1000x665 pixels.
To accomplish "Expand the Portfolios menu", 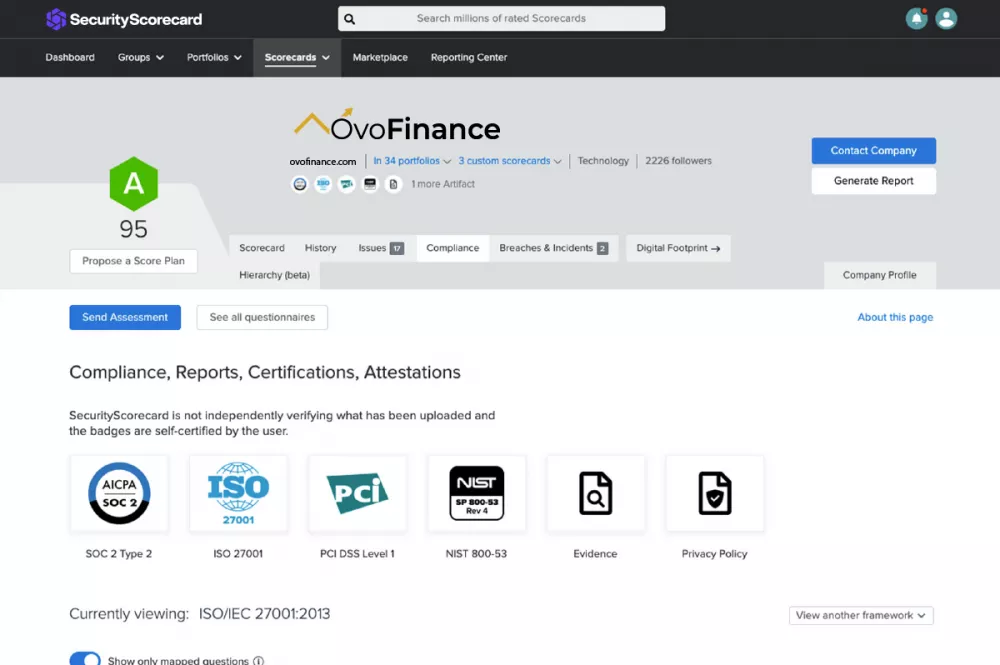I will [x=214, y=57].
